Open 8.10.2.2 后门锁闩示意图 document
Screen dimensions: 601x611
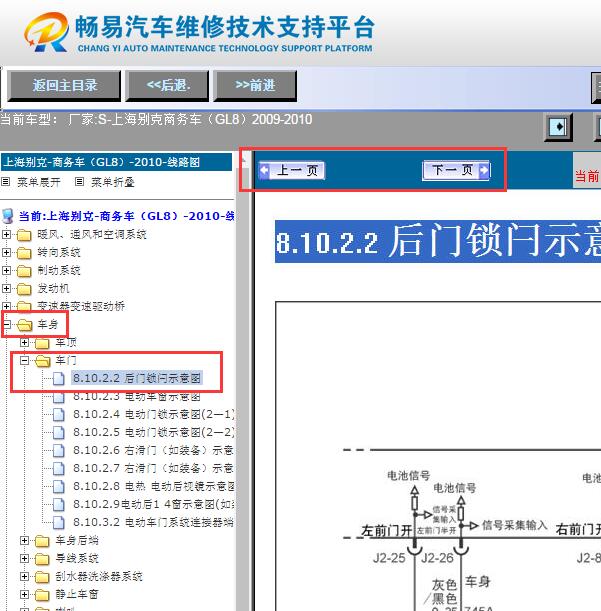[x=137, y=378]
